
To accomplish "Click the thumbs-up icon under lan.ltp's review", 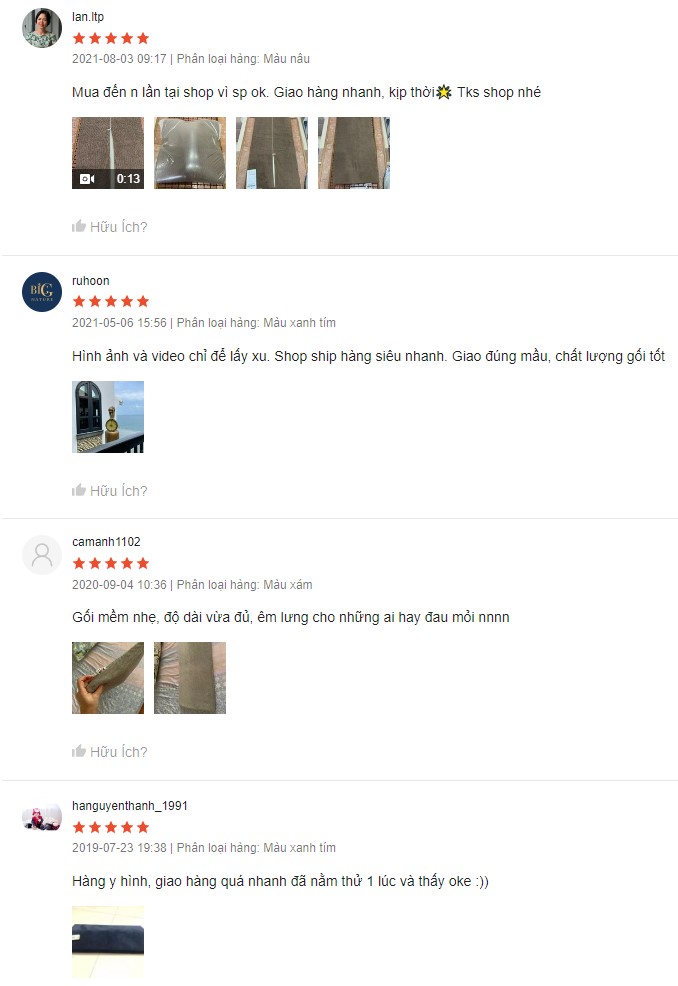I will (79, 226).
